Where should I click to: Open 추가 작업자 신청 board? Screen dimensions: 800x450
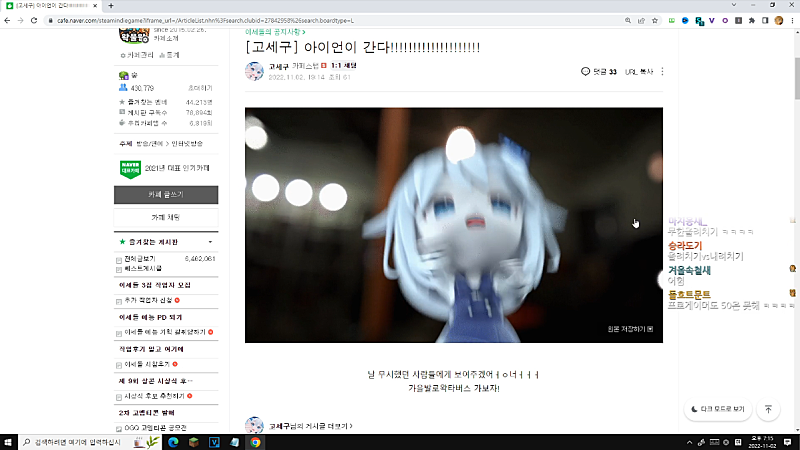pos(148,301)
